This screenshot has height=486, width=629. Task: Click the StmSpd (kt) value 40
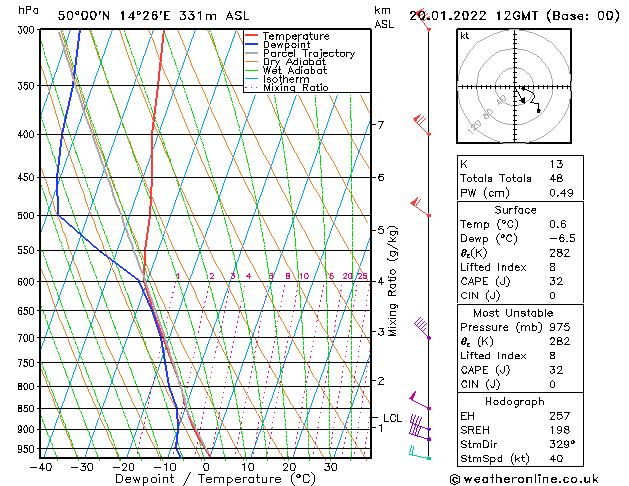click(556, 459)
